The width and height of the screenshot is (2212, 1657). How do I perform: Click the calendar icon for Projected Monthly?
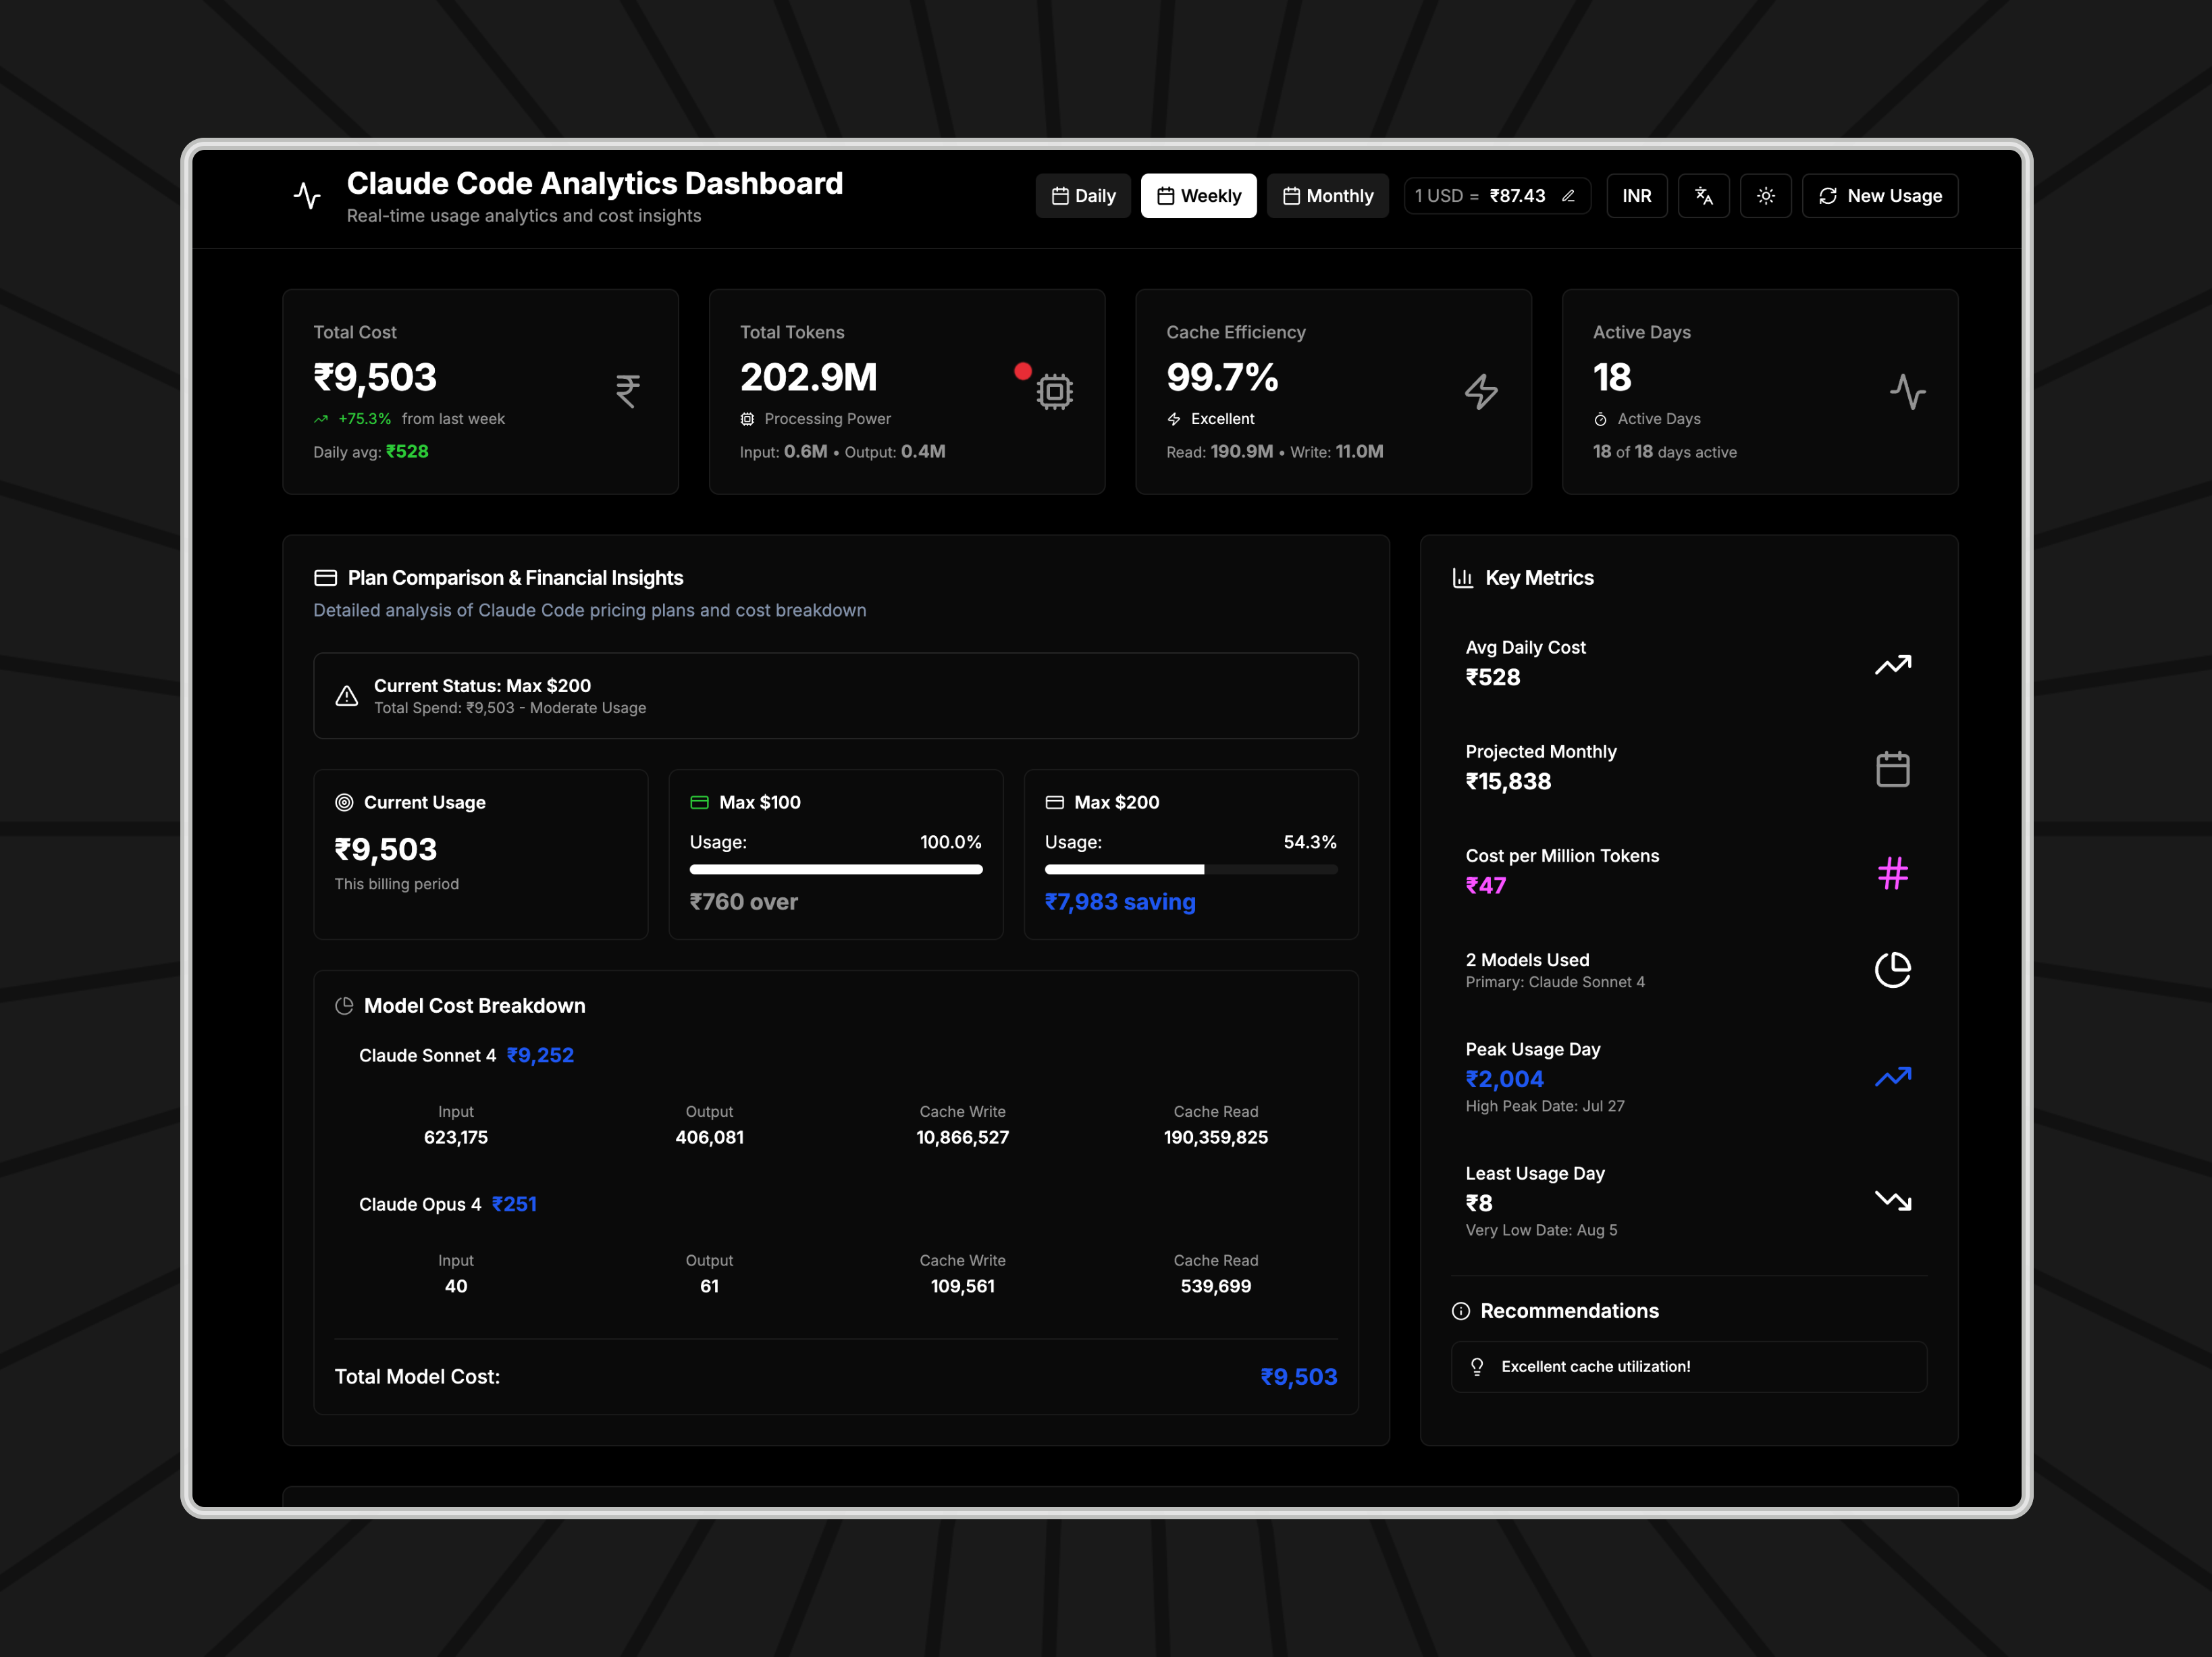tap(1892, 769)
